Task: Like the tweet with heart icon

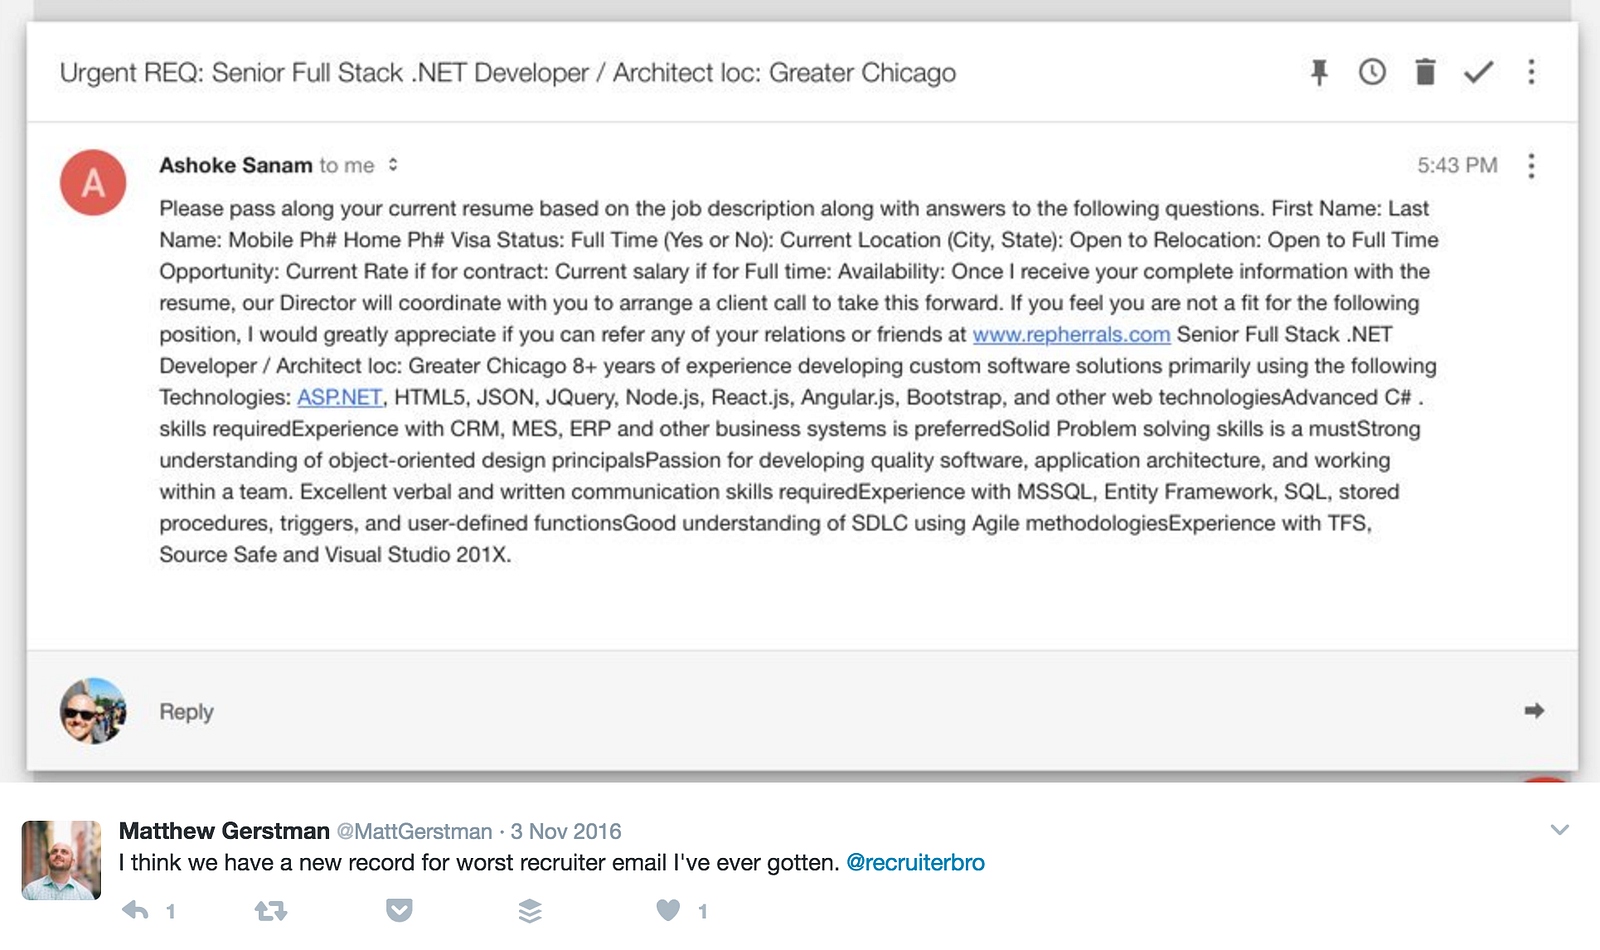Action: [x=668, y=910]
